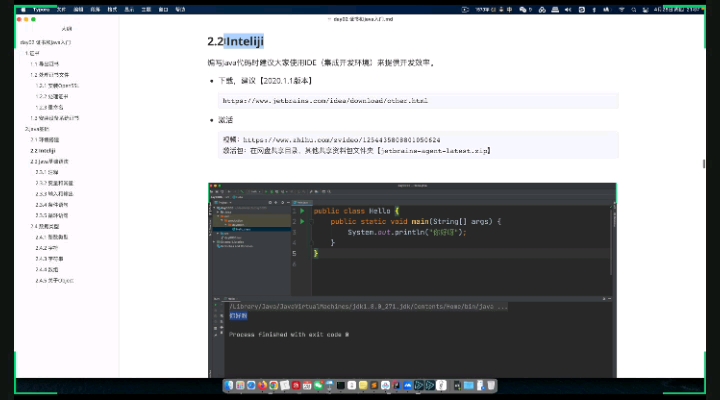
Task: Jump to outline section 2.4.2
Action: (47, 248)
